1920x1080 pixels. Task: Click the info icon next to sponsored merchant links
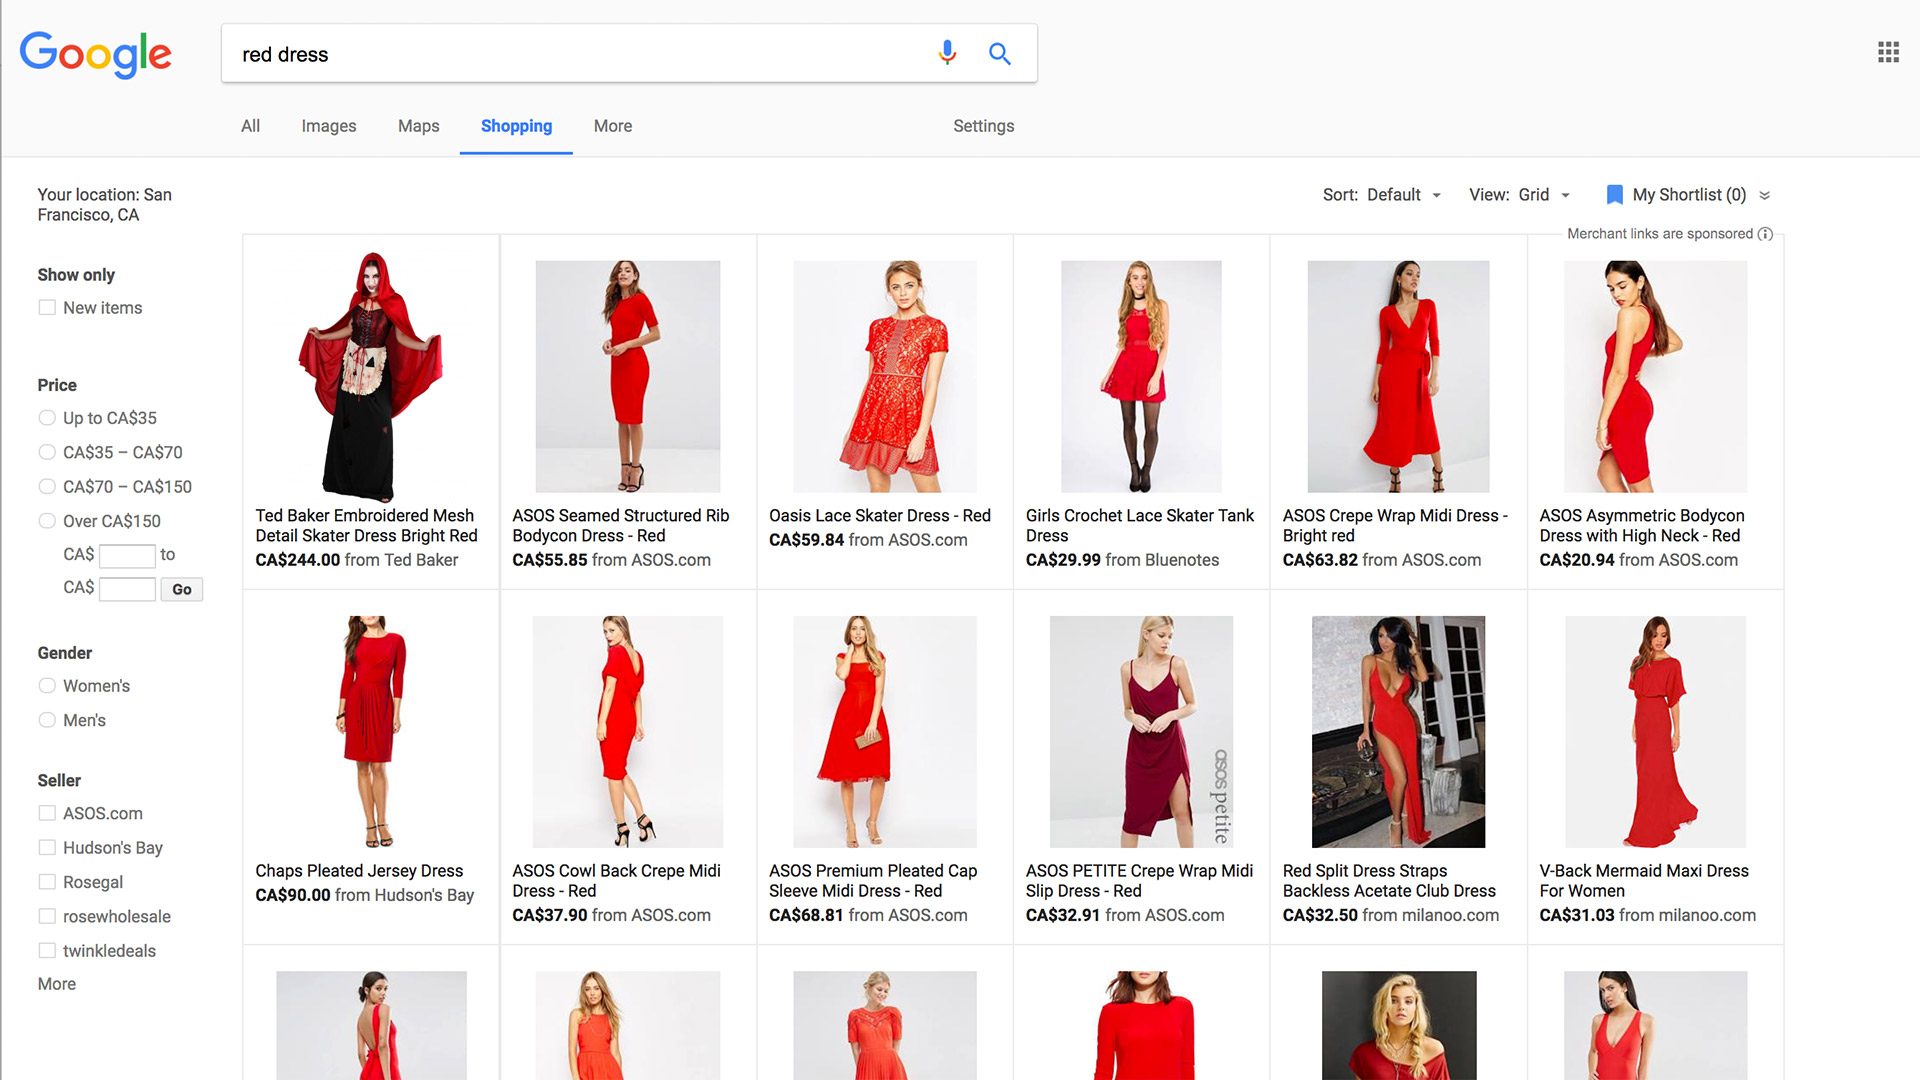1766,233
